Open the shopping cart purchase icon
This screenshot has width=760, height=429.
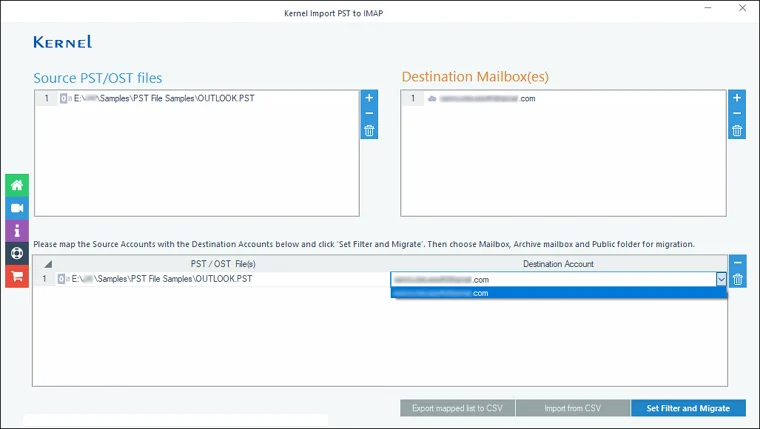tap(17, 276)
